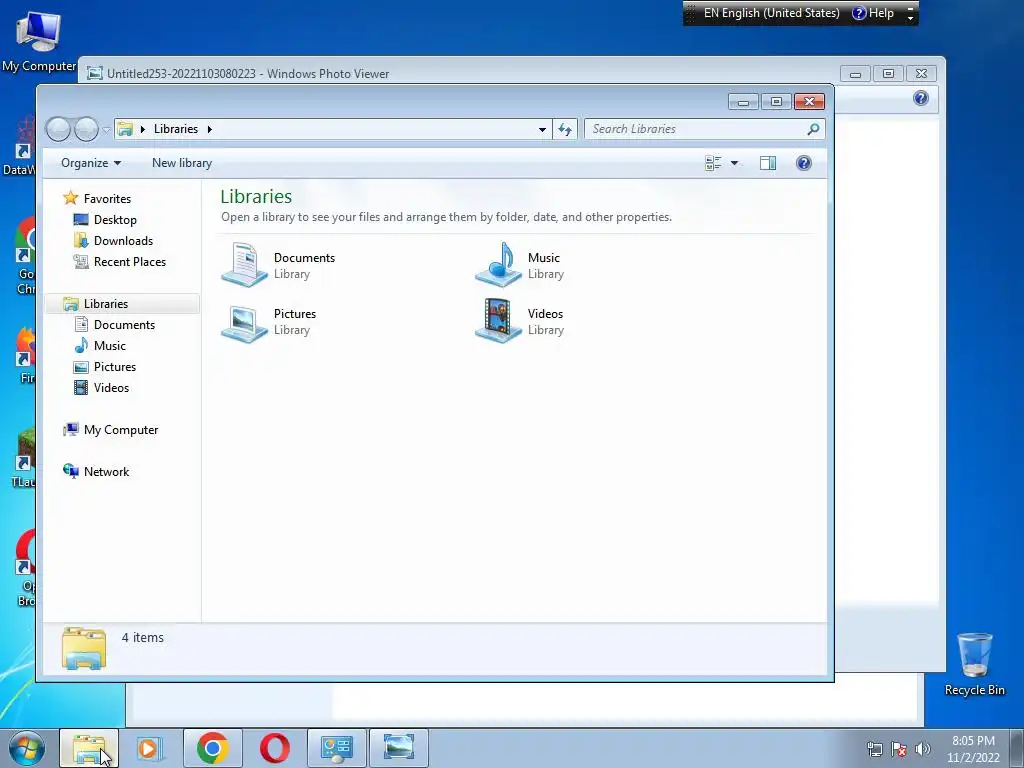Click the Forward navigation button
Viewport: 1024px width, 768px height.
point(86,129)
